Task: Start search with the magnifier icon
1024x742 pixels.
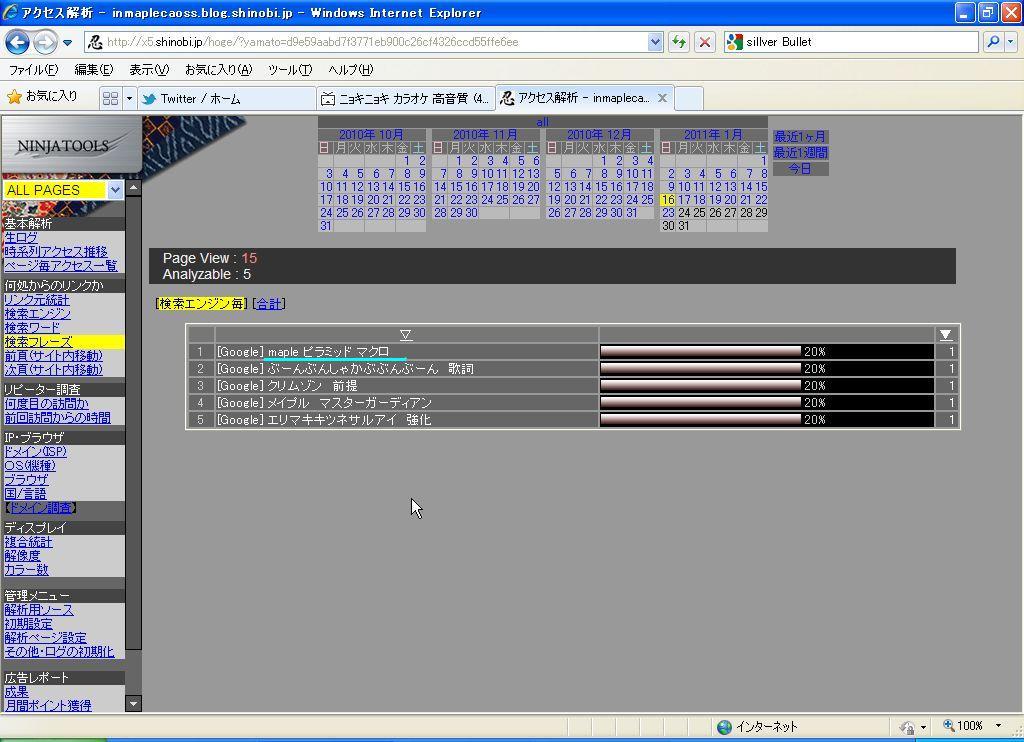Action: pos(993,42)
